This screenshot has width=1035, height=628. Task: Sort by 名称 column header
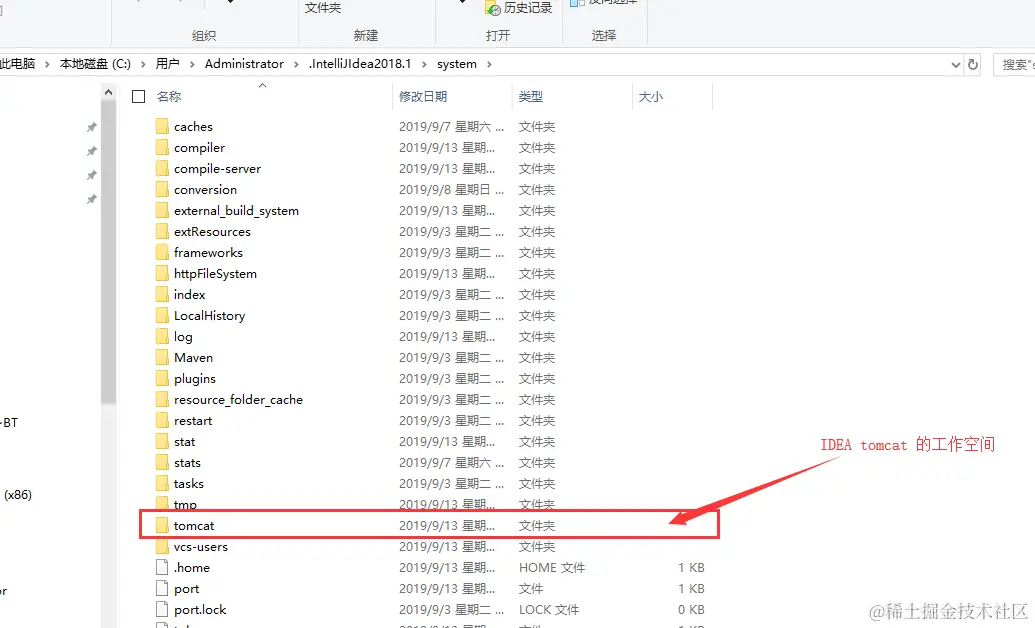tap(169, 96)
